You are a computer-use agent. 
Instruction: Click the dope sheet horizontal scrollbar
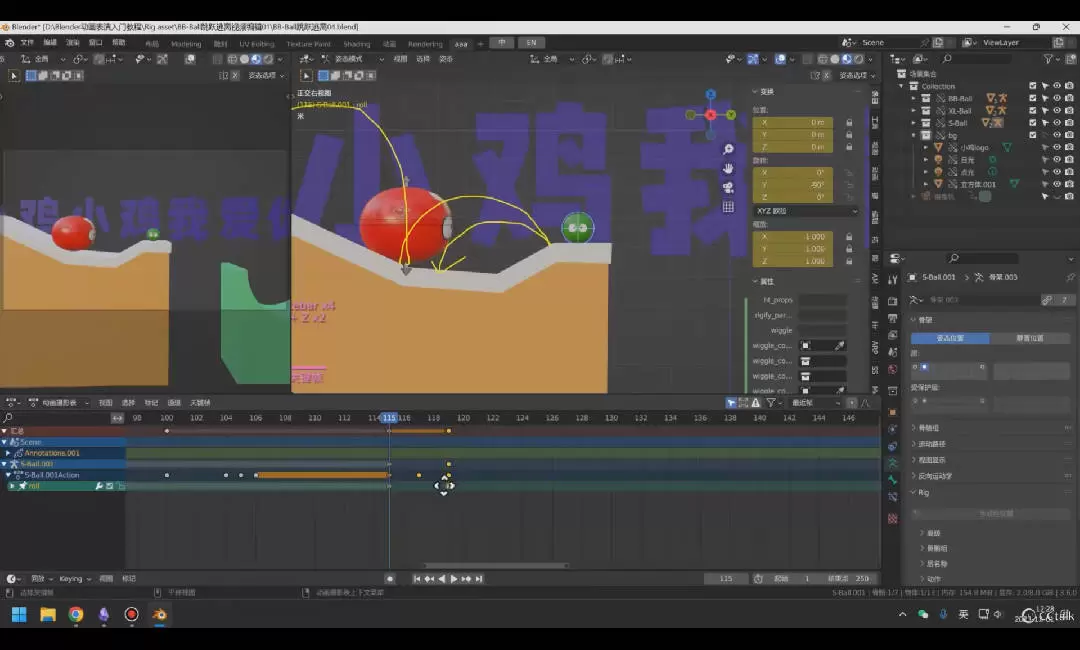pos(496,566)
